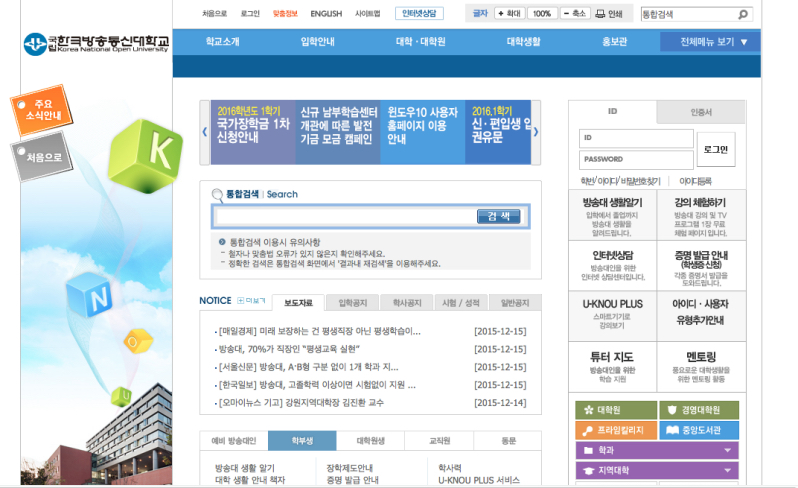Screen dimensions: 798x488
Task: Select the 교직원 tab
Action: [x=439, y=441]
